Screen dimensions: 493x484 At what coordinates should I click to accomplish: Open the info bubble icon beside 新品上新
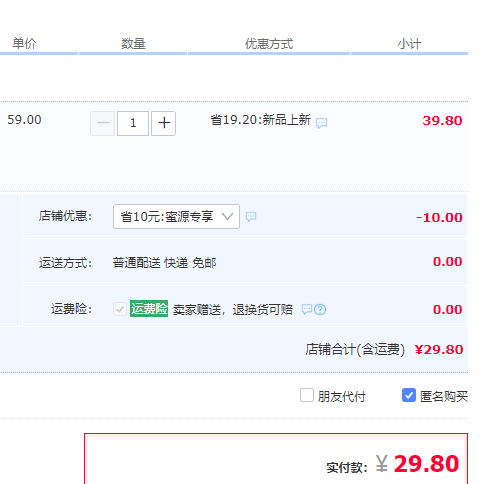point(321,123)
